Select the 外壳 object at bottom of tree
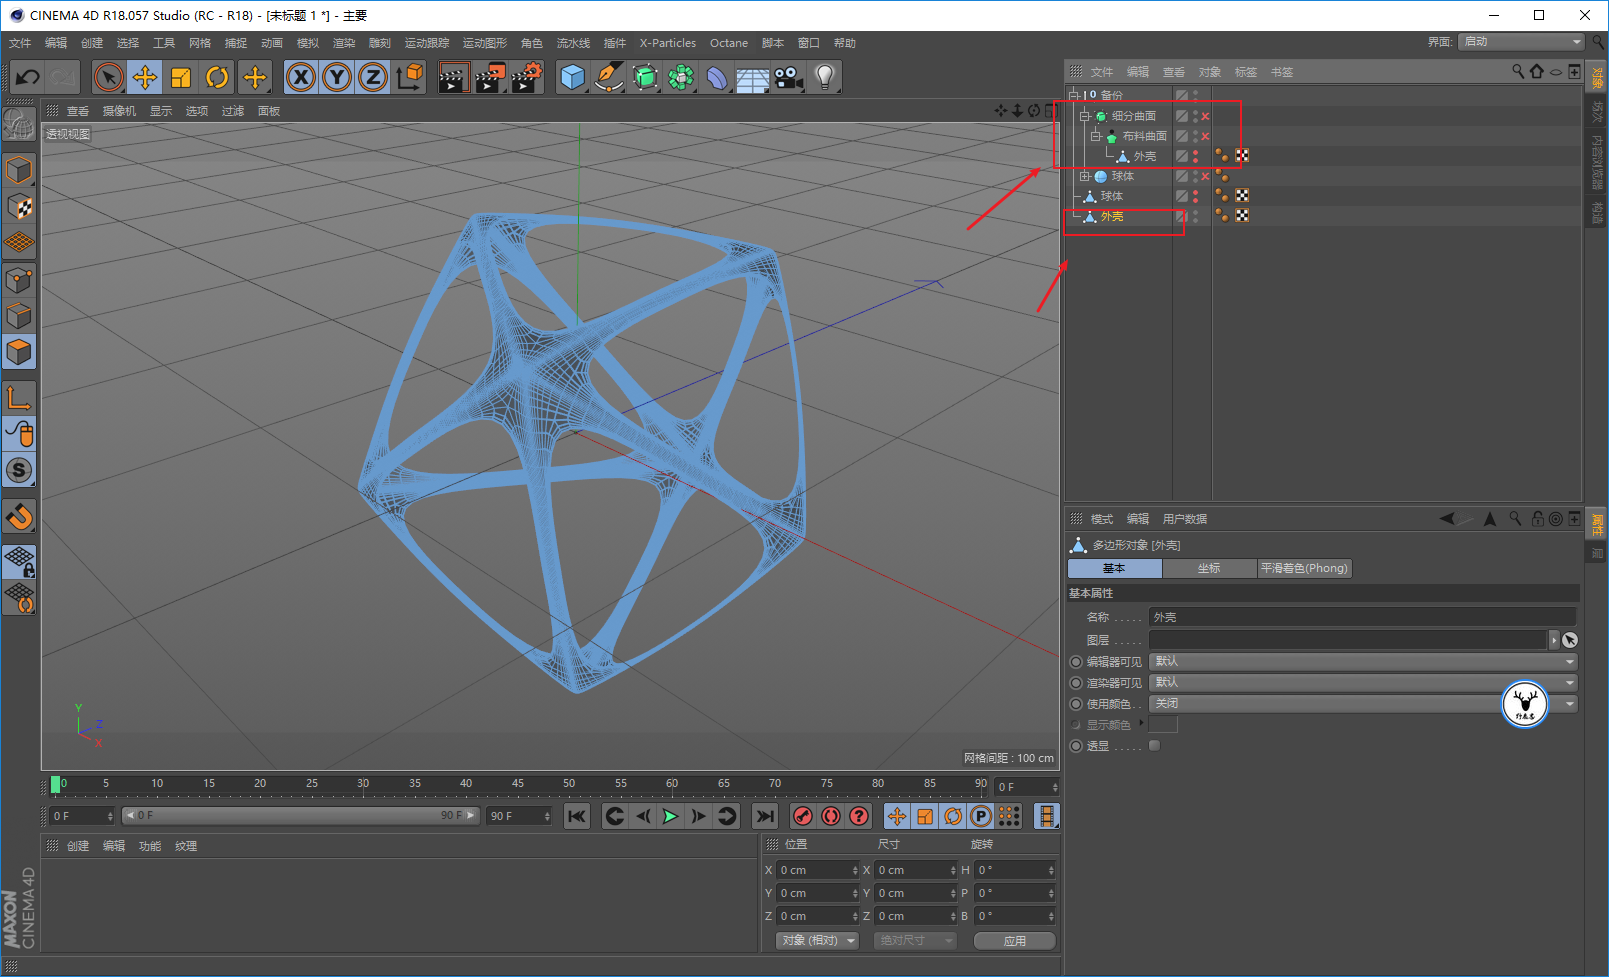1609x977 pixels. point(1112,216)
